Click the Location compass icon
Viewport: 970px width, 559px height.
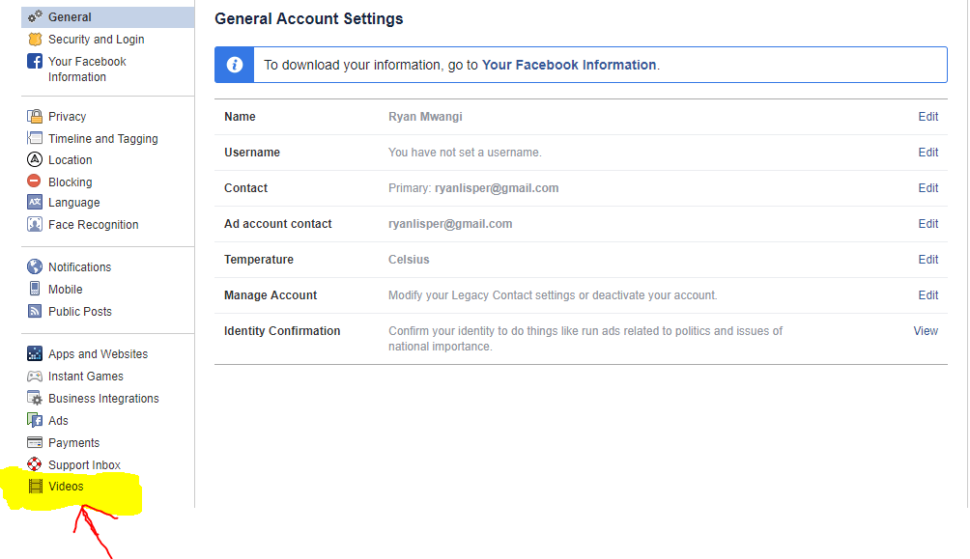click(x=35, y=160)
